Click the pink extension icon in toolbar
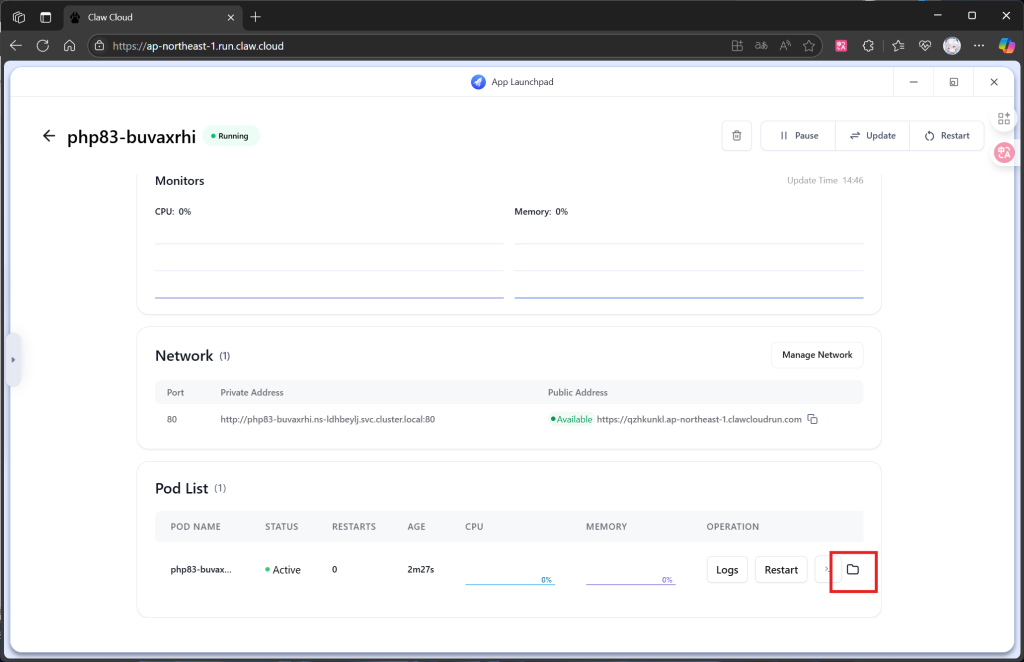Image resolution: width=1024 pixels, height=662 pixels. [x=841, y=46]
